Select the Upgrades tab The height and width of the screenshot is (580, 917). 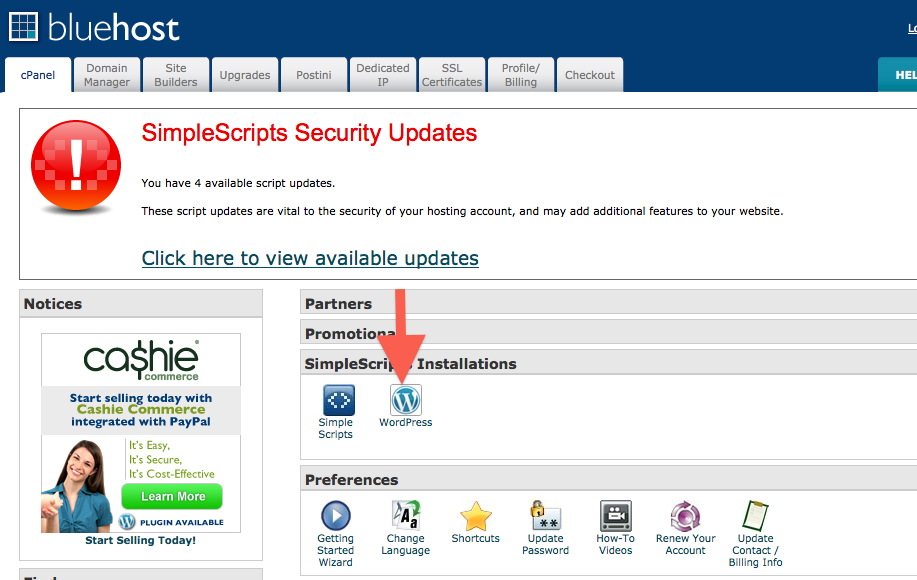tap(245, 75)
